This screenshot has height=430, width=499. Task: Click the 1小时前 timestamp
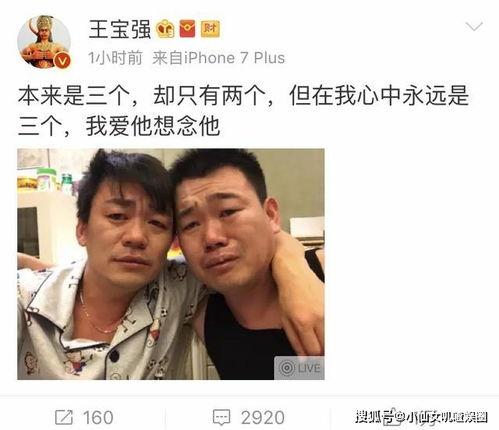115,58
